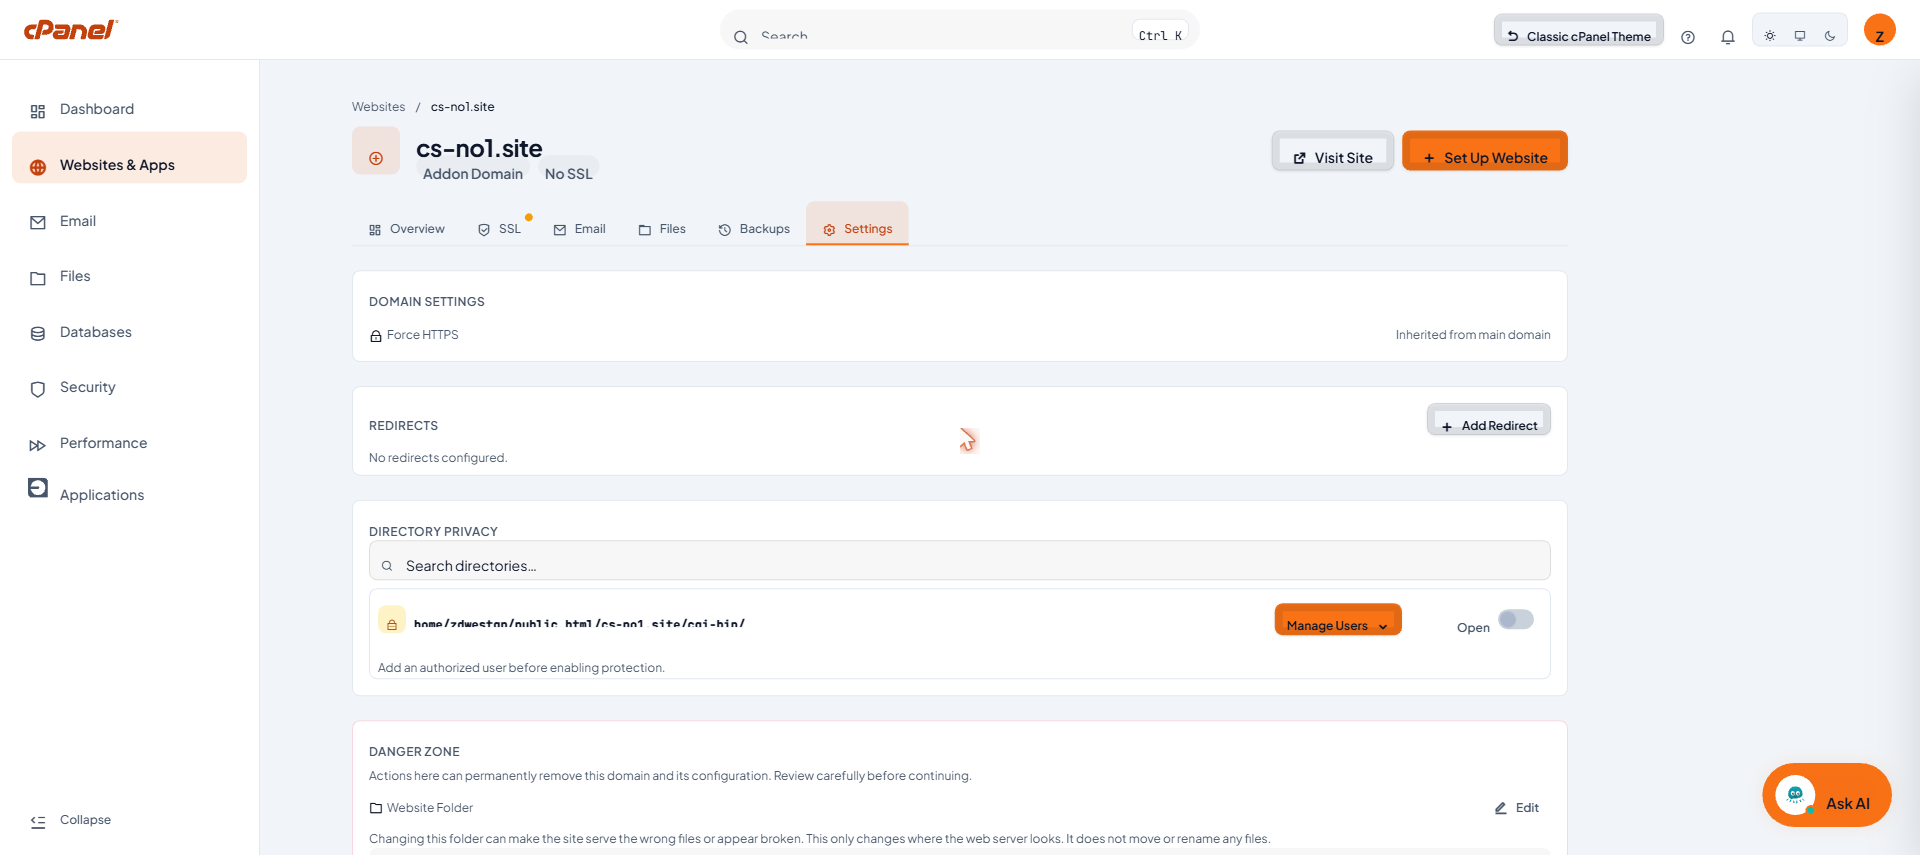Open Databases in sidebar
The width and height of the screenshot is (1920, 855).
pos(129,332)
